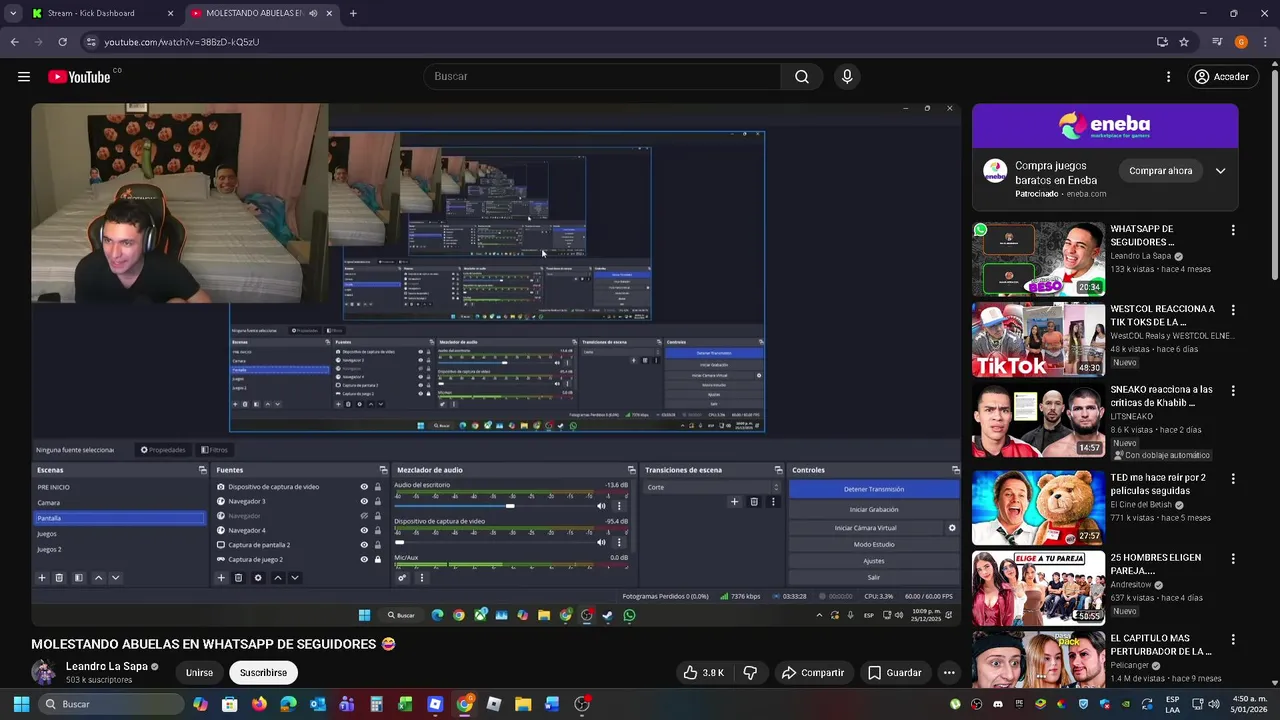This screenshot has width=1280, height=720.
Task: Open more actions menu below video
Action: (x=949, y=673)
